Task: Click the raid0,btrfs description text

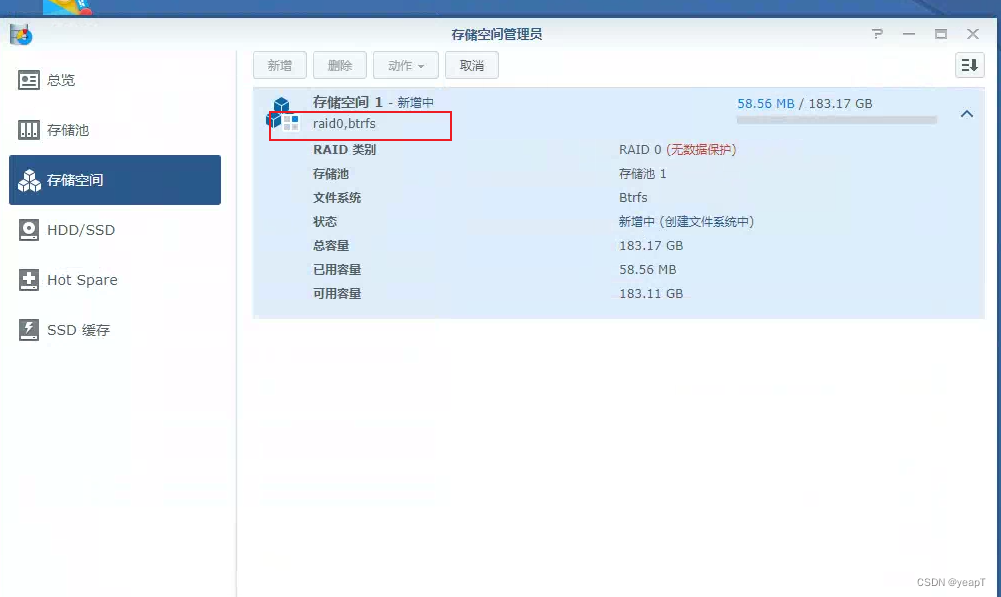Action: click(x=344, y=124)
